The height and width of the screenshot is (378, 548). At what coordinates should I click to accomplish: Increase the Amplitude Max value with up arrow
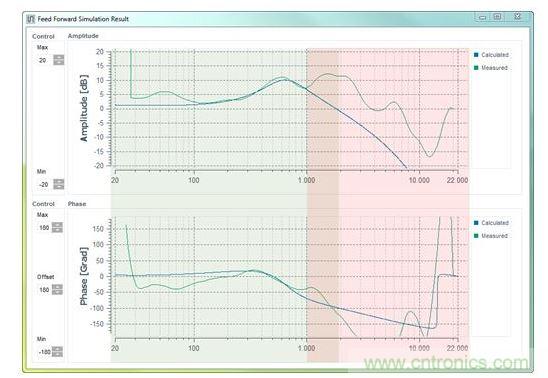59,58
